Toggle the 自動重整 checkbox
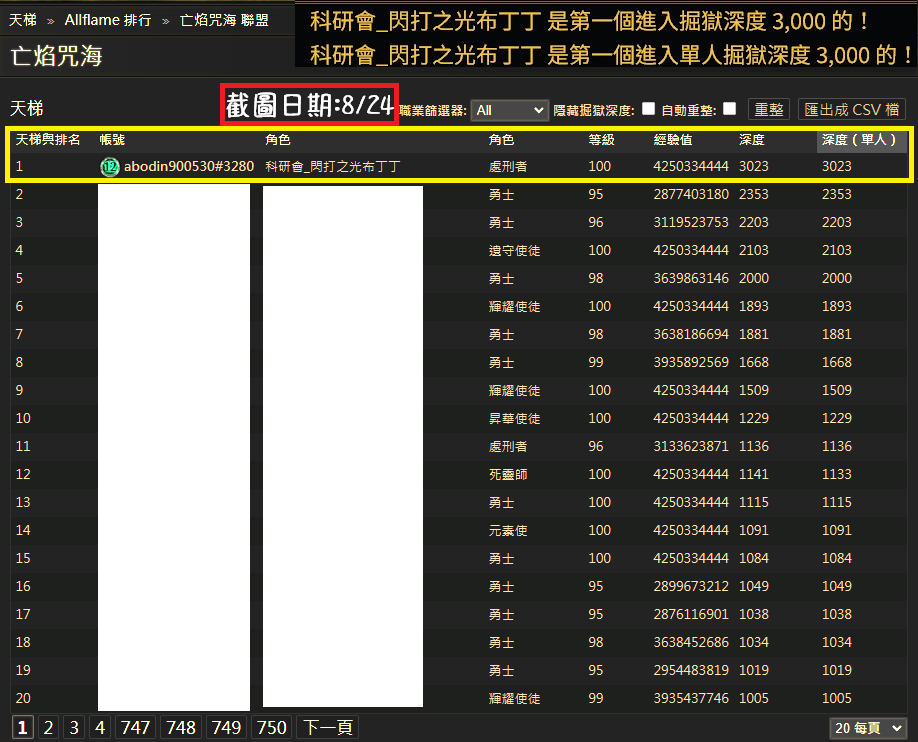This screenshot has width=918, height=742. tap(729, 109)
